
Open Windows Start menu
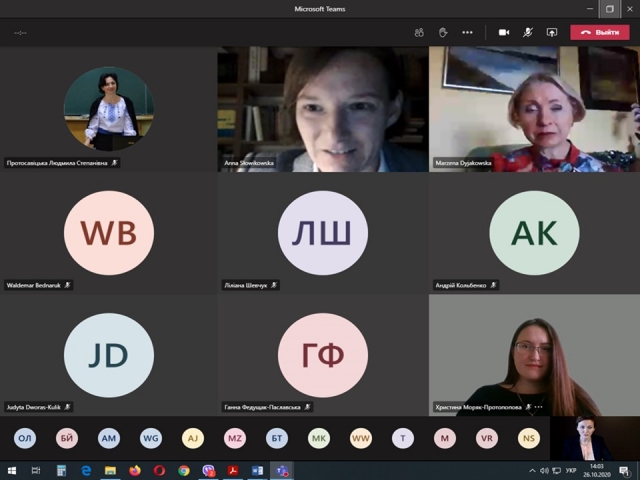(x=11, y=471)
